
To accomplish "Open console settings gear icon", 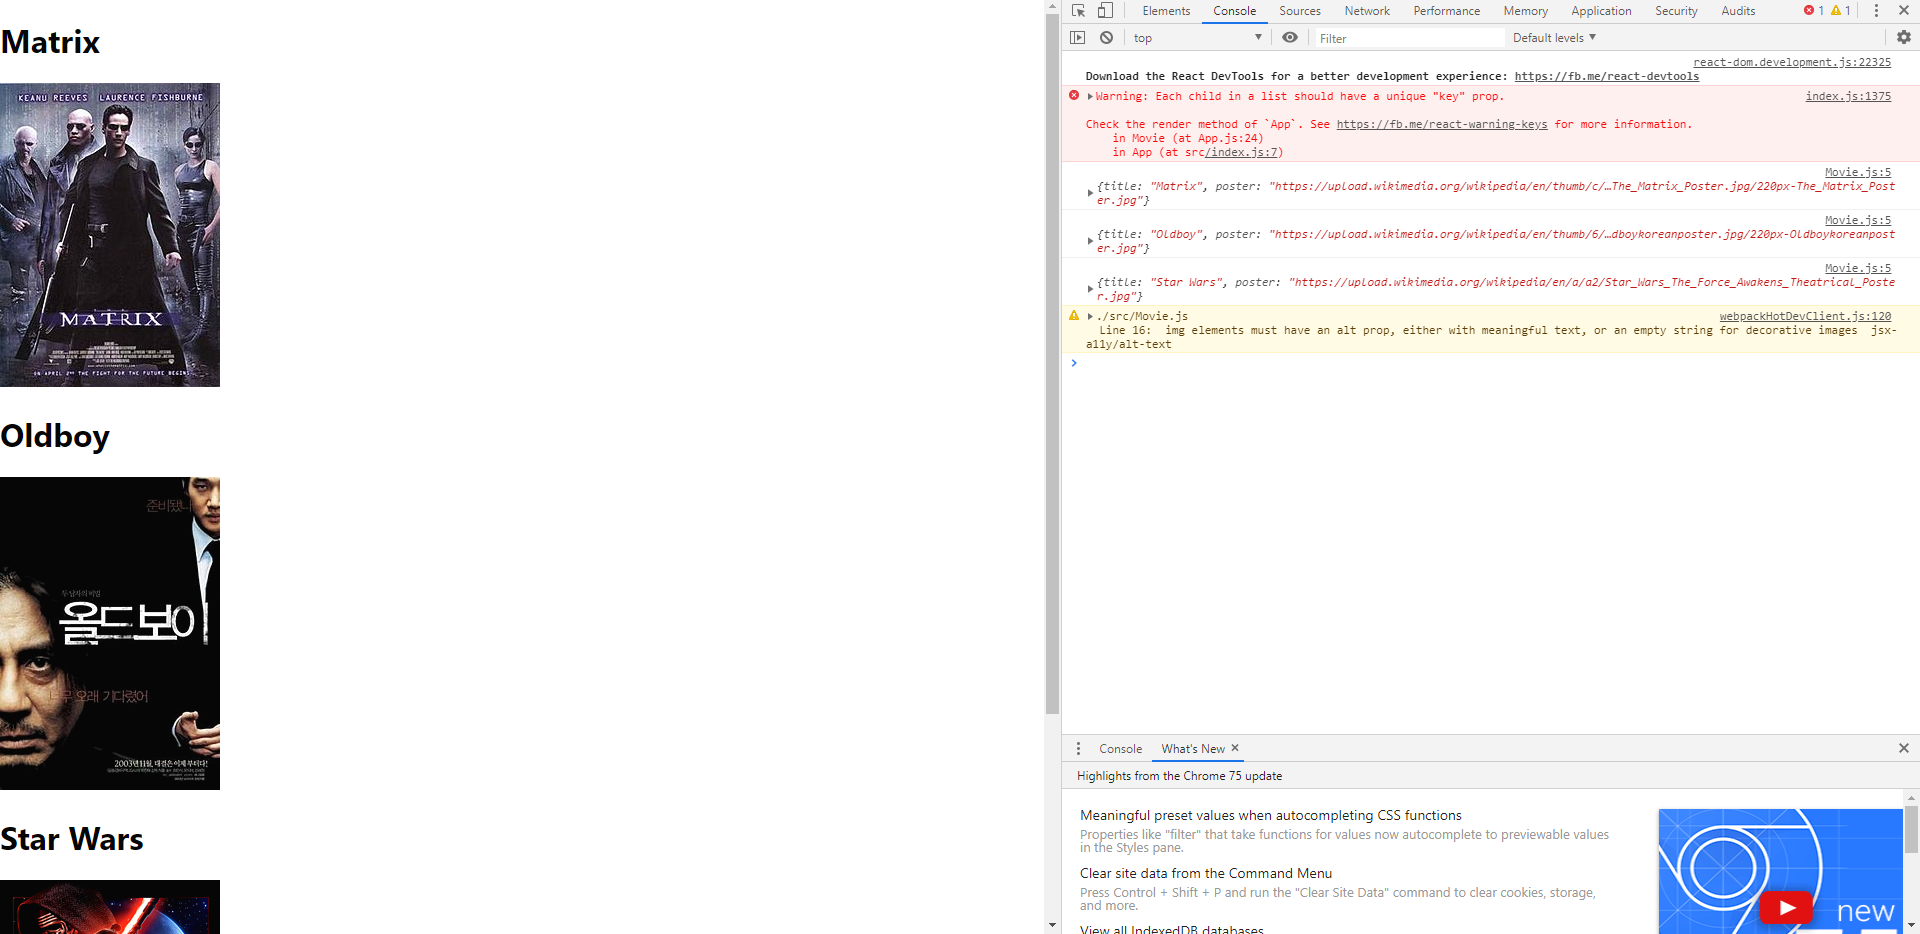I will pyautogui.click(x=1903, y=38).
